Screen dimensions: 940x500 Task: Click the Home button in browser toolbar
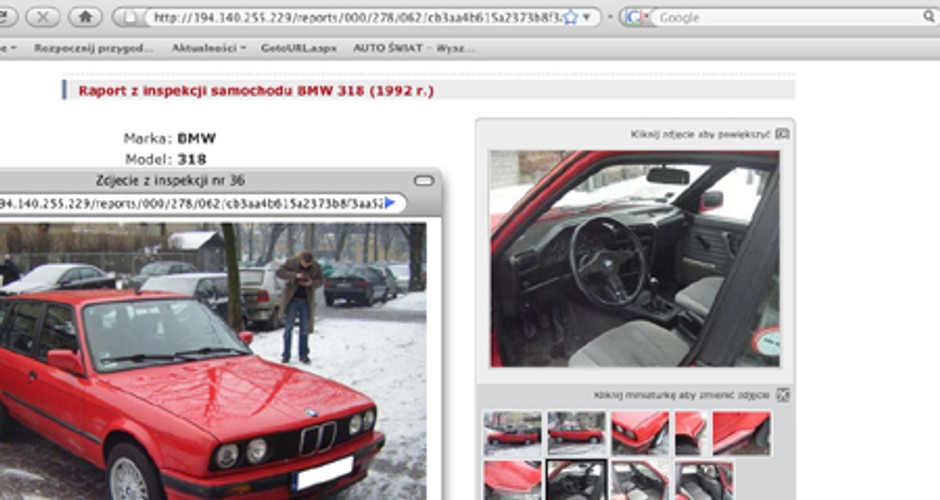tap(85, 17)
